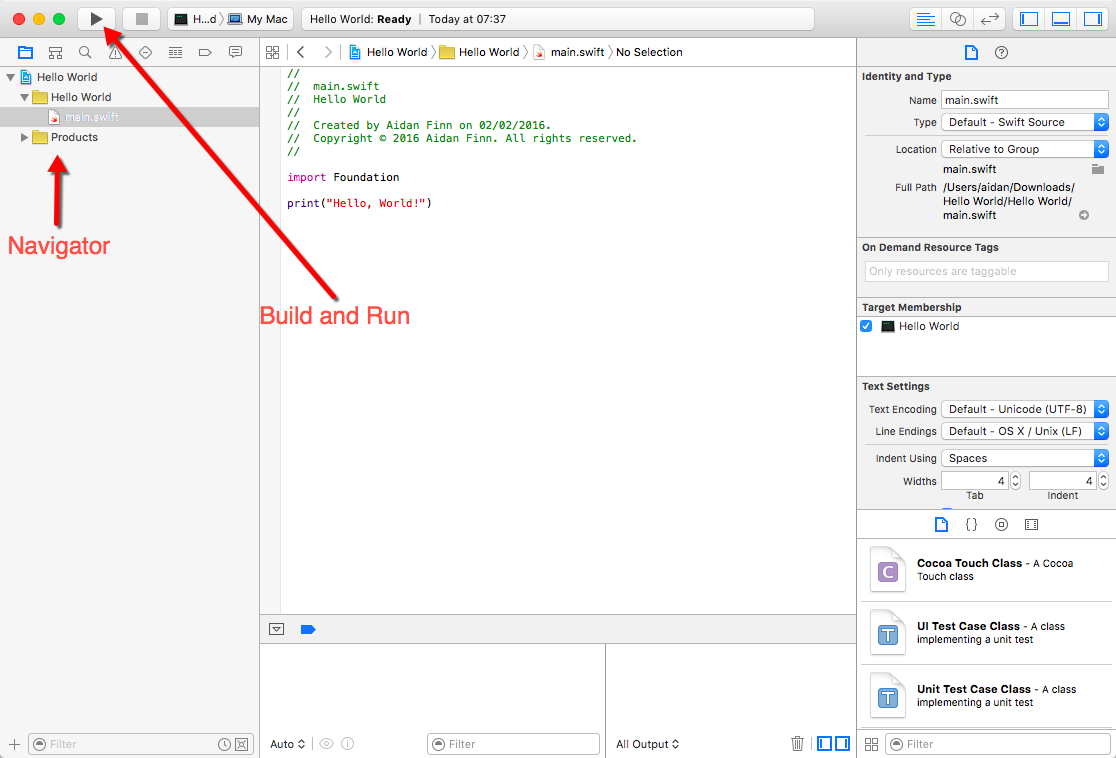This screenshot has height=758, width=1116.
Task: Open the Text Encoding dropdown
Action: tap(1025, 409)
